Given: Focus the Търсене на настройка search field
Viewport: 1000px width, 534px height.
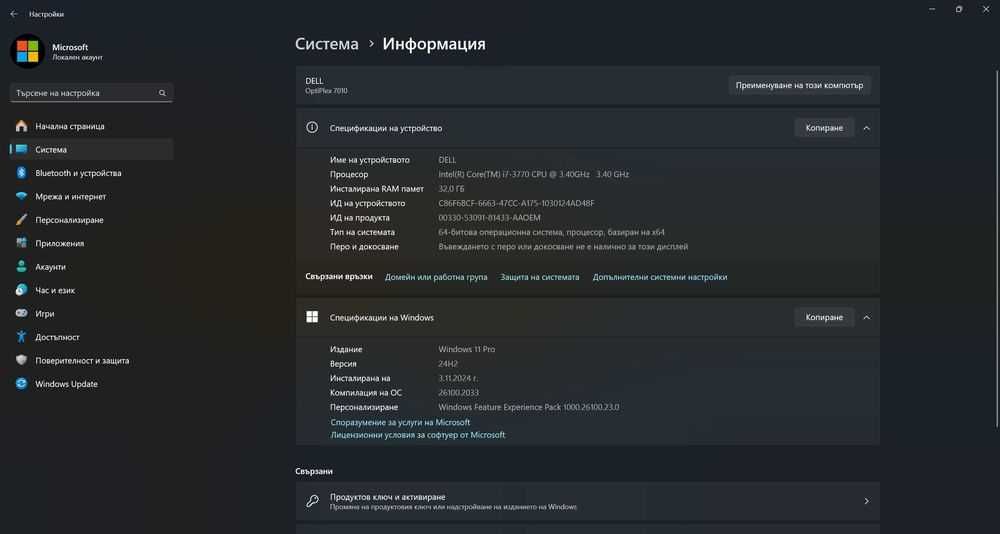Looking at the screenshot, I should (x=85, y=93).
